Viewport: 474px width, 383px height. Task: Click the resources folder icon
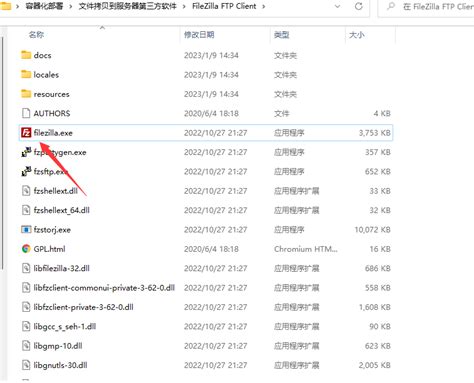click(x=26, y=94)
